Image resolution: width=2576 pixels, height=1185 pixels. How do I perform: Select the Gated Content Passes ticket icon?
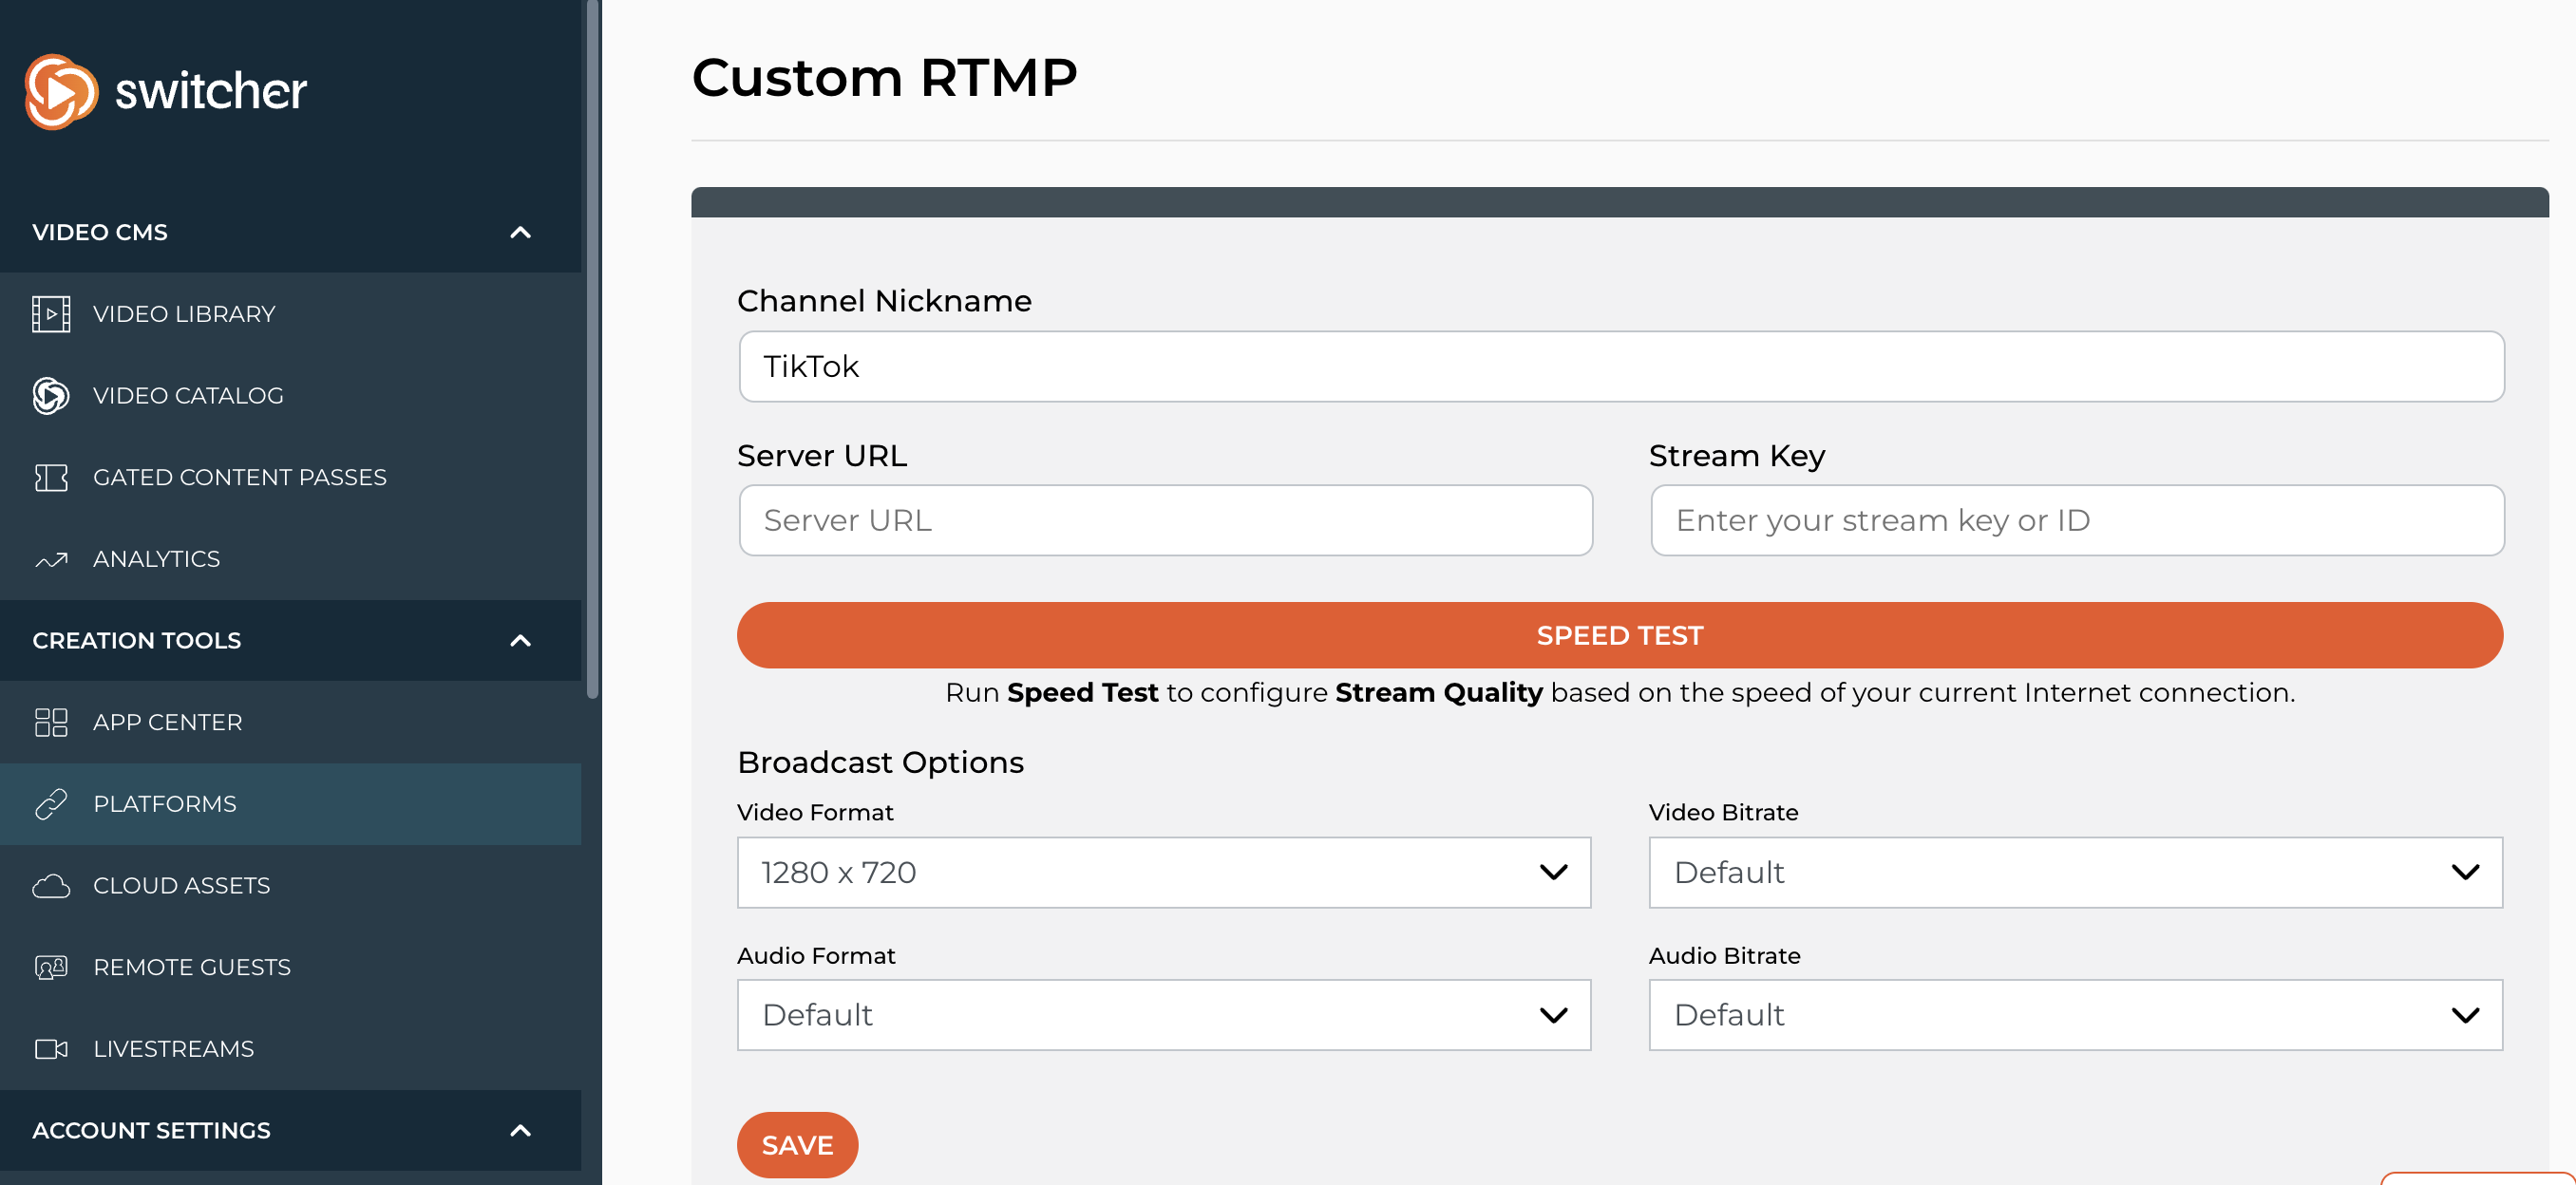(51, 478)
